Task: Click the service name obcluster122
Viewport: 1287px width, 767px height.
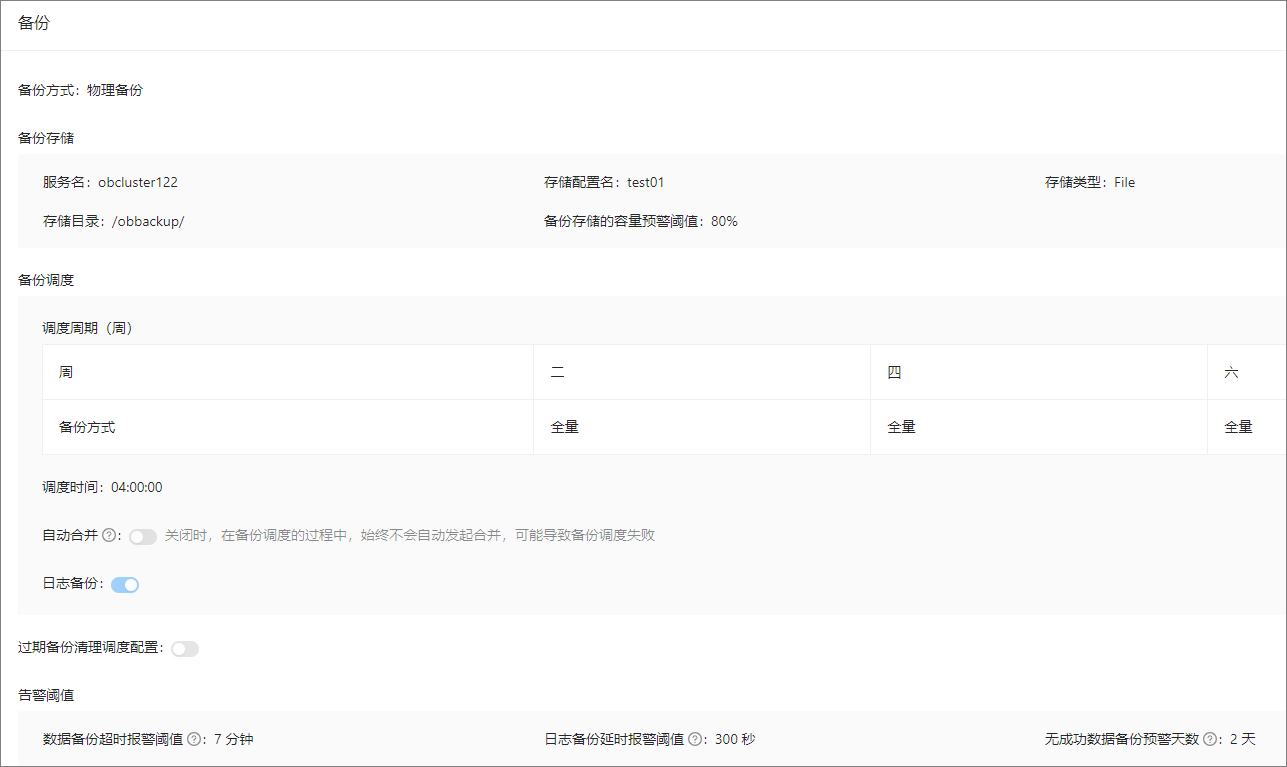Action: (138, 182)
